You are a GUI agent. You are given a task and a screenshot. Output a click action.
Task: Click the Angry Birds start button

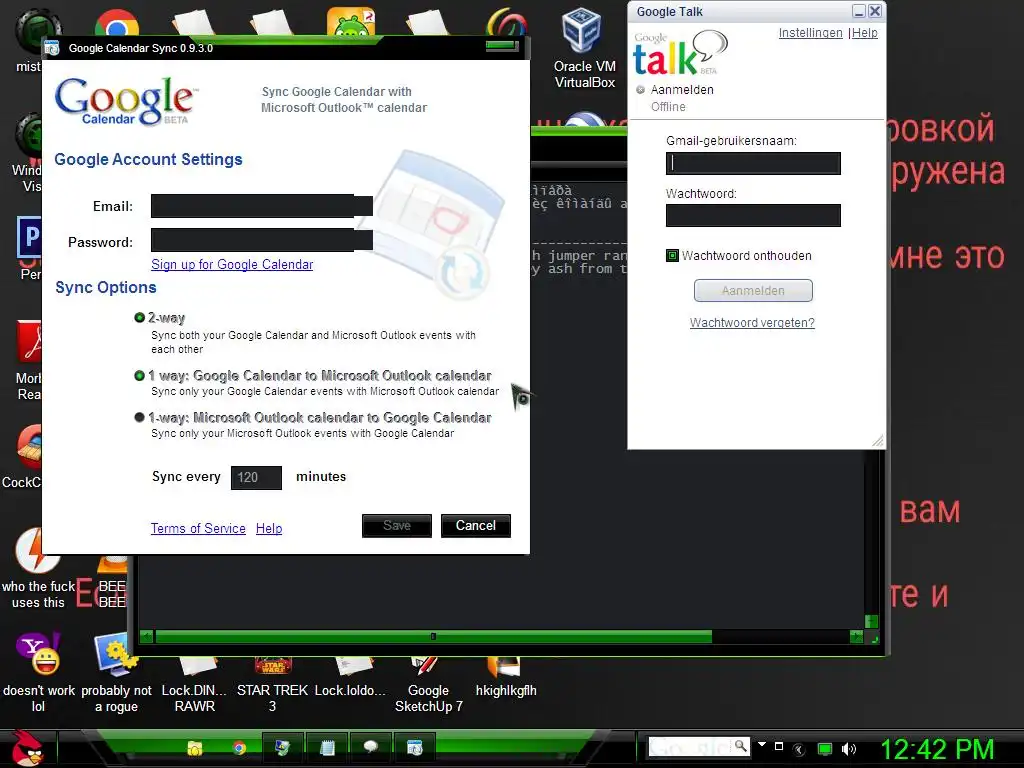point(27,747)
